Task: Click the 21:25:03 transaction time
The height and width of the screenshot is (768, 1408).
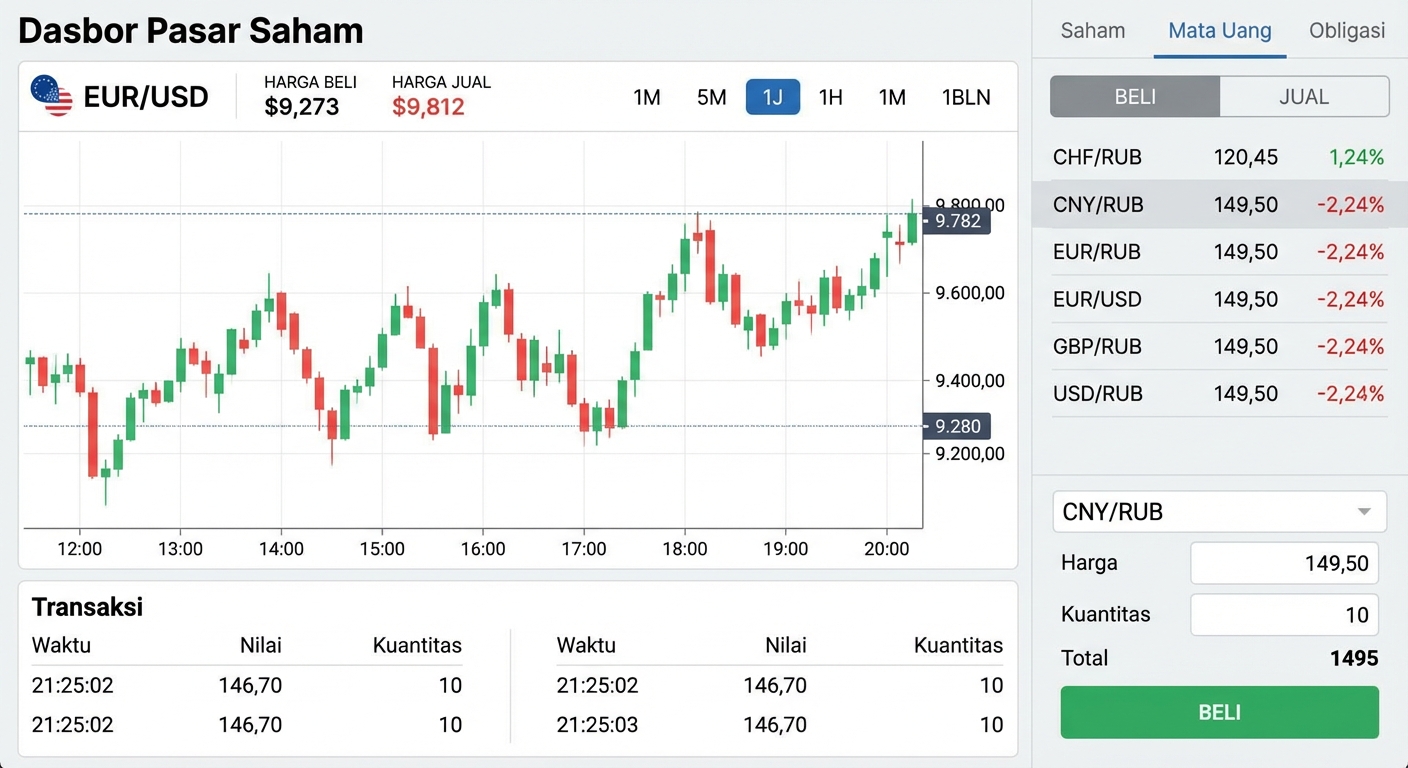Action: pos(597,725)
